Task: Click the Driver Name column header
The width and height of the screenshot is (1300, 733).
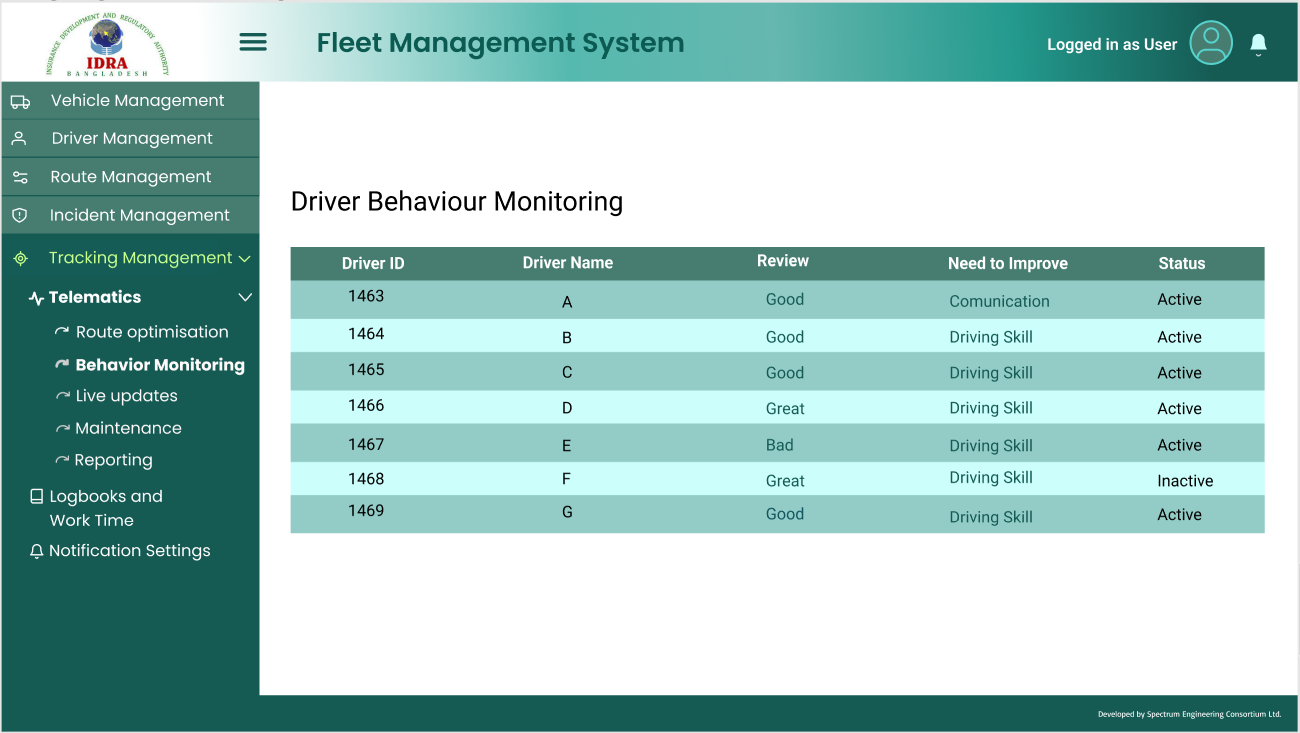Action: click(x=568, y=263)
